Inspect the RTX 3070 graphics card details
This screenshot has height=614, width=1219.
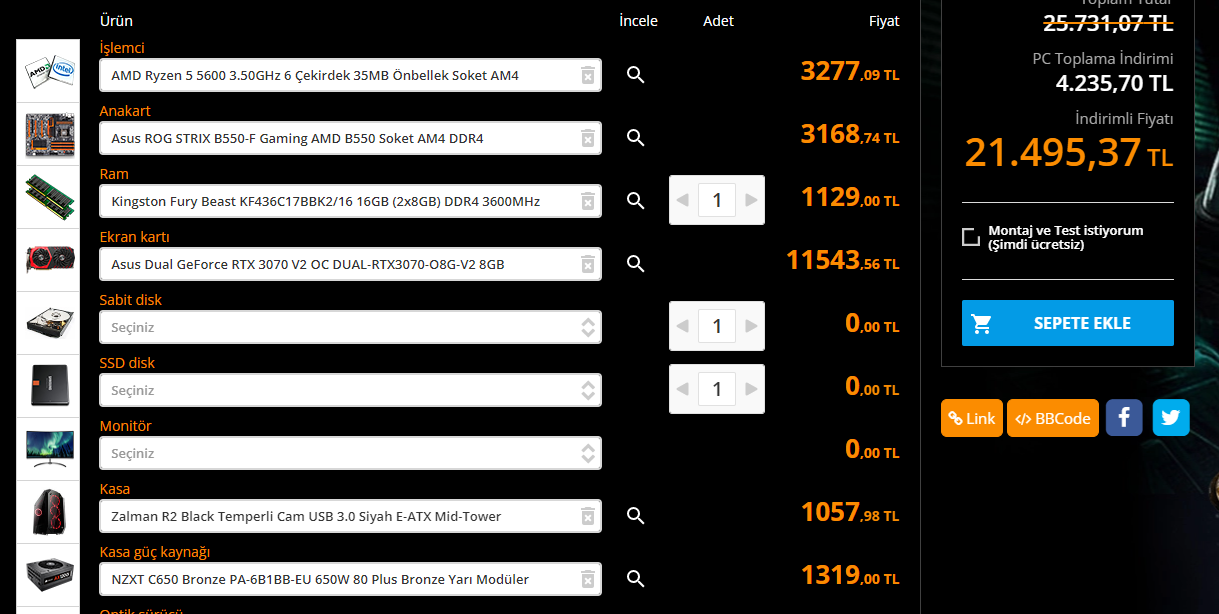pyautogui.click(x=635, y=264)
